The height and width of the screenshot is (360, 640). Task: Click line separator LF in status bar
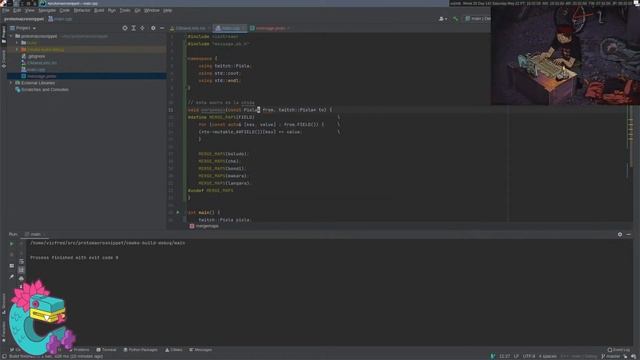click(516, 356)
